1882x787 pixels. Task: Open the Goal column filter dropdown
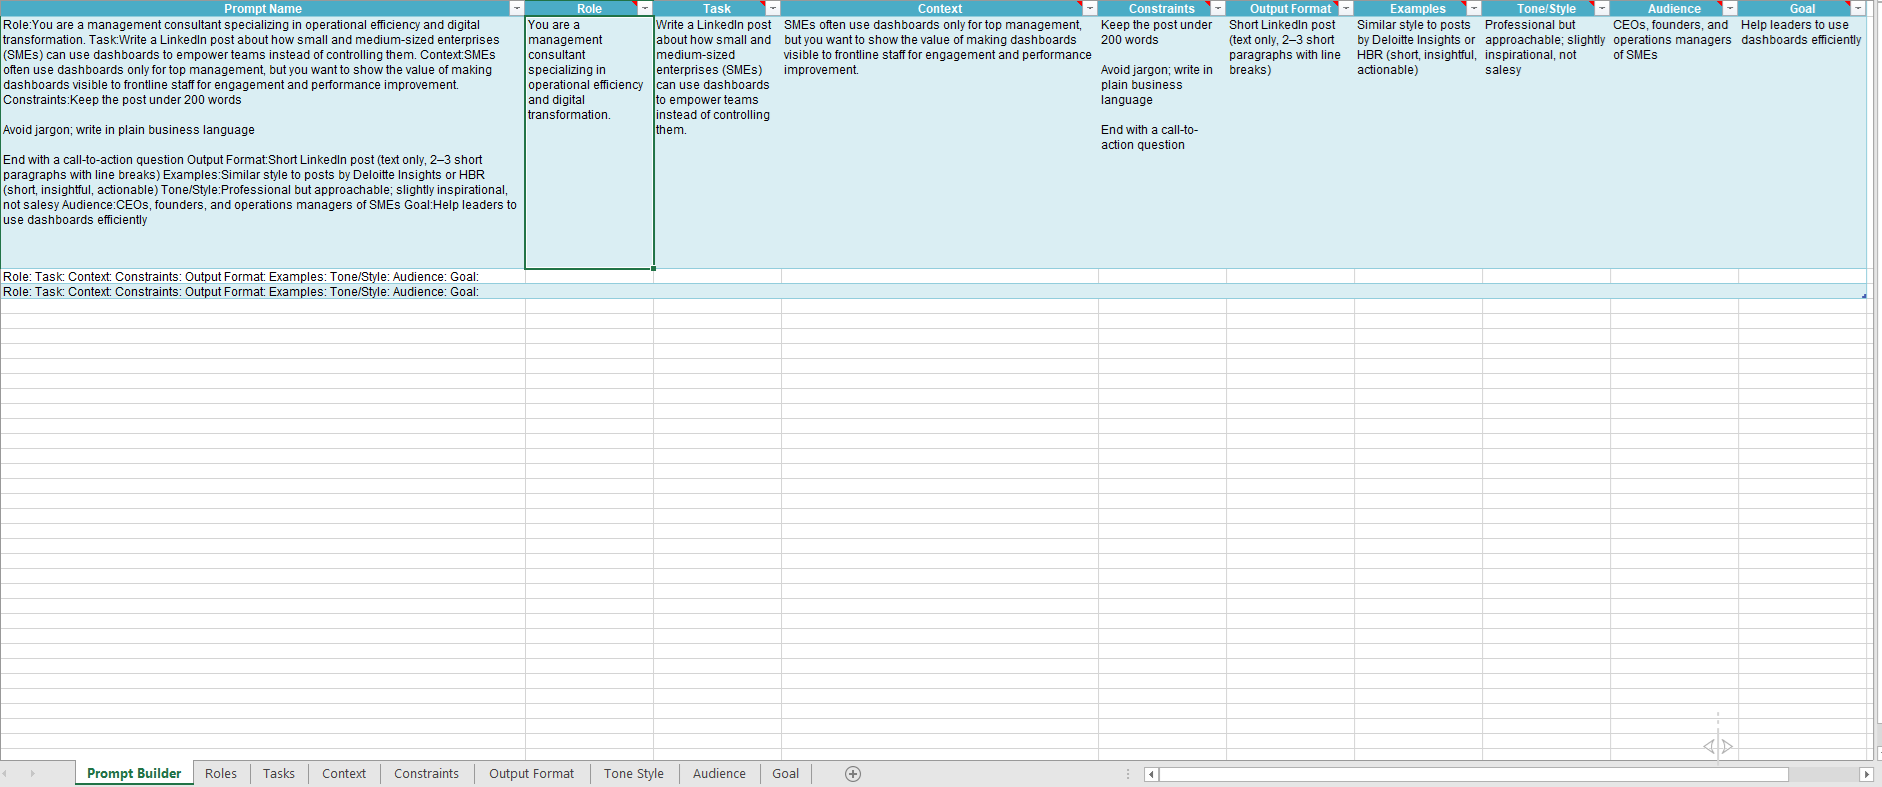pyautogui.click(x=1858, y=8)
